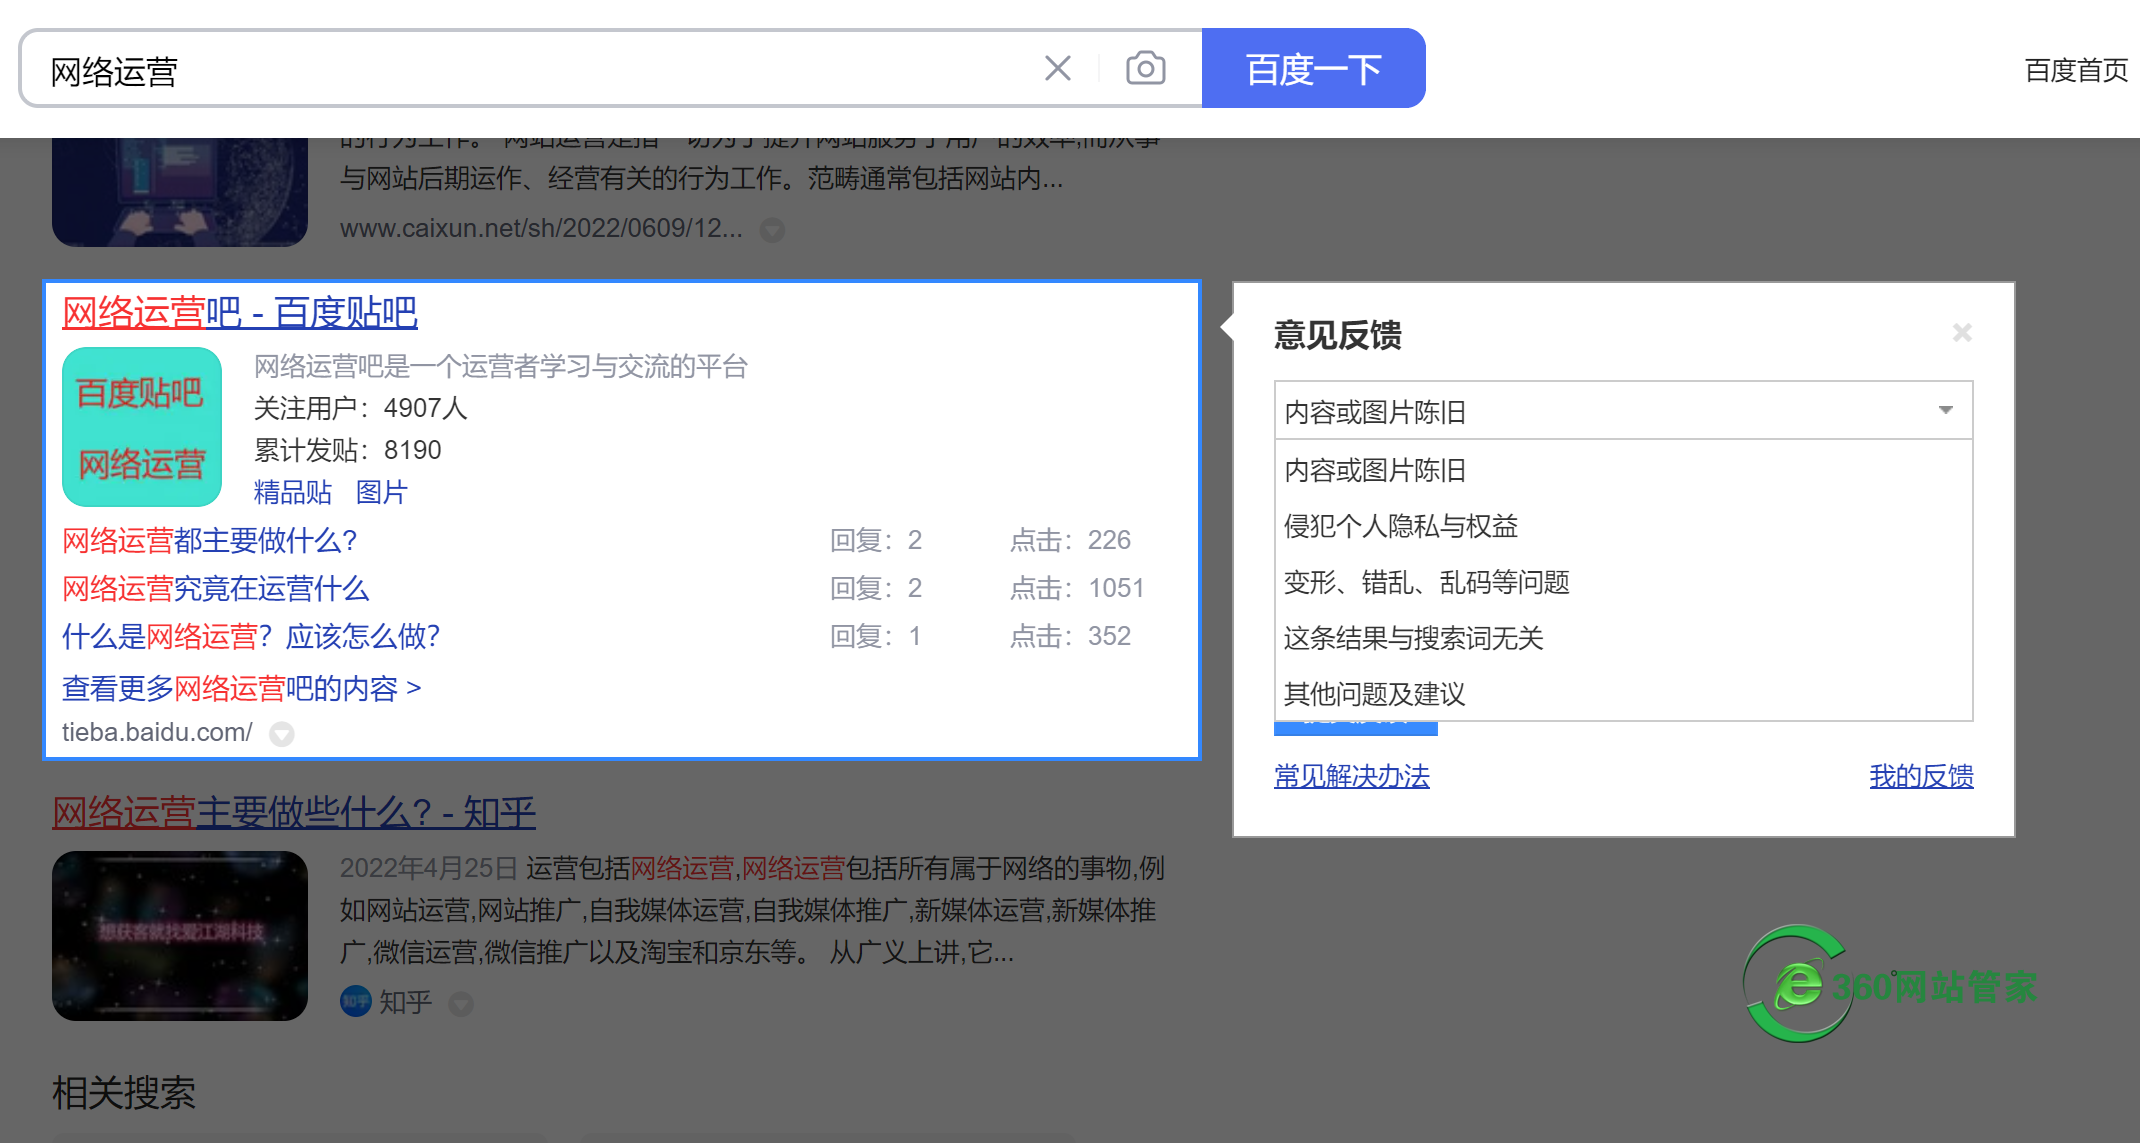Open the 图片 link in the tieba result
The width and height of the screenshot is (2140, 1143).
point(381,492)
